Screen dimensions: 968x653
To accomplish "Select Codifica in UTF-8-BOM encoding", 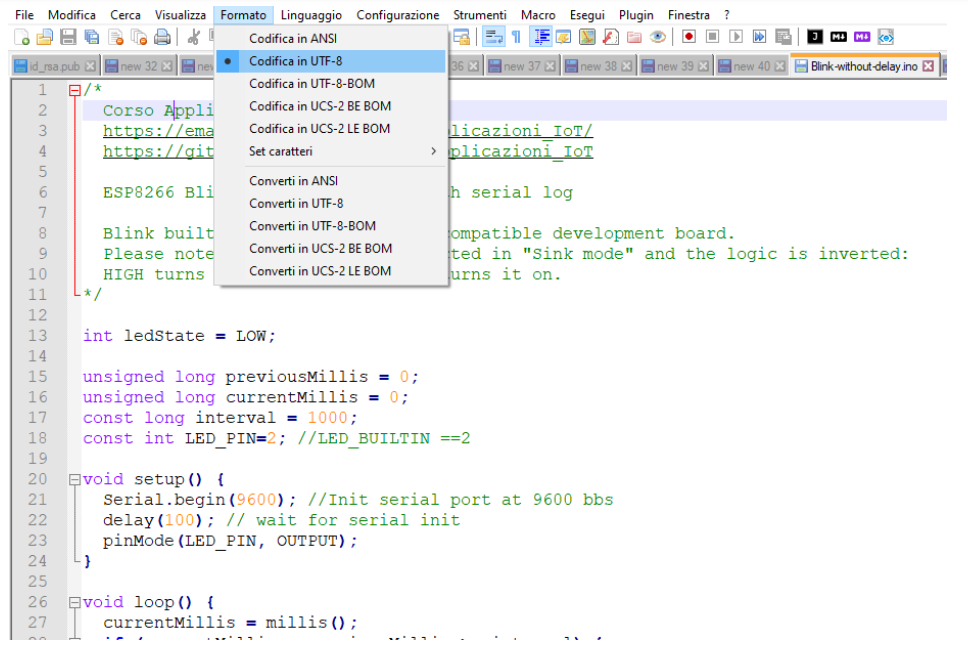I will [311, 84].
